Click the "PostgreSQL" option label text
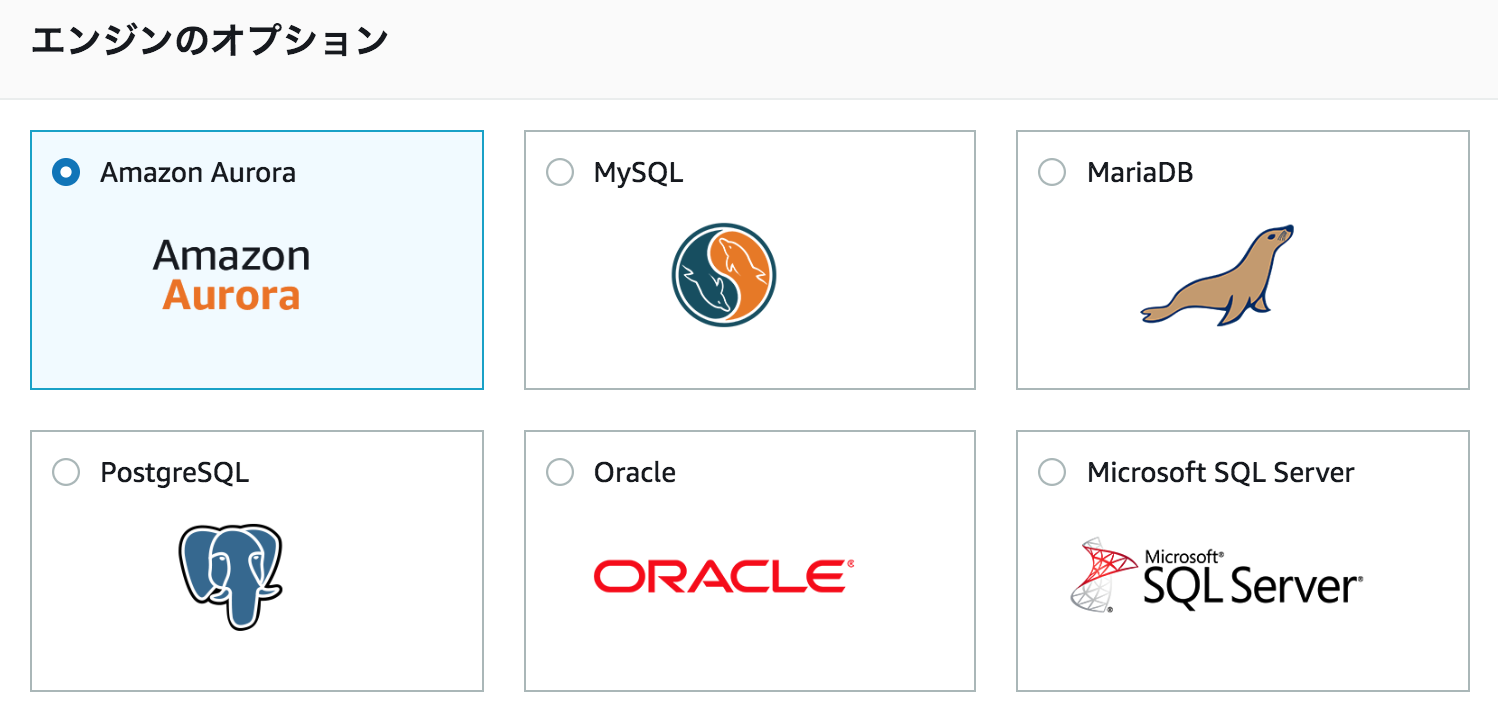 (174, 473)
